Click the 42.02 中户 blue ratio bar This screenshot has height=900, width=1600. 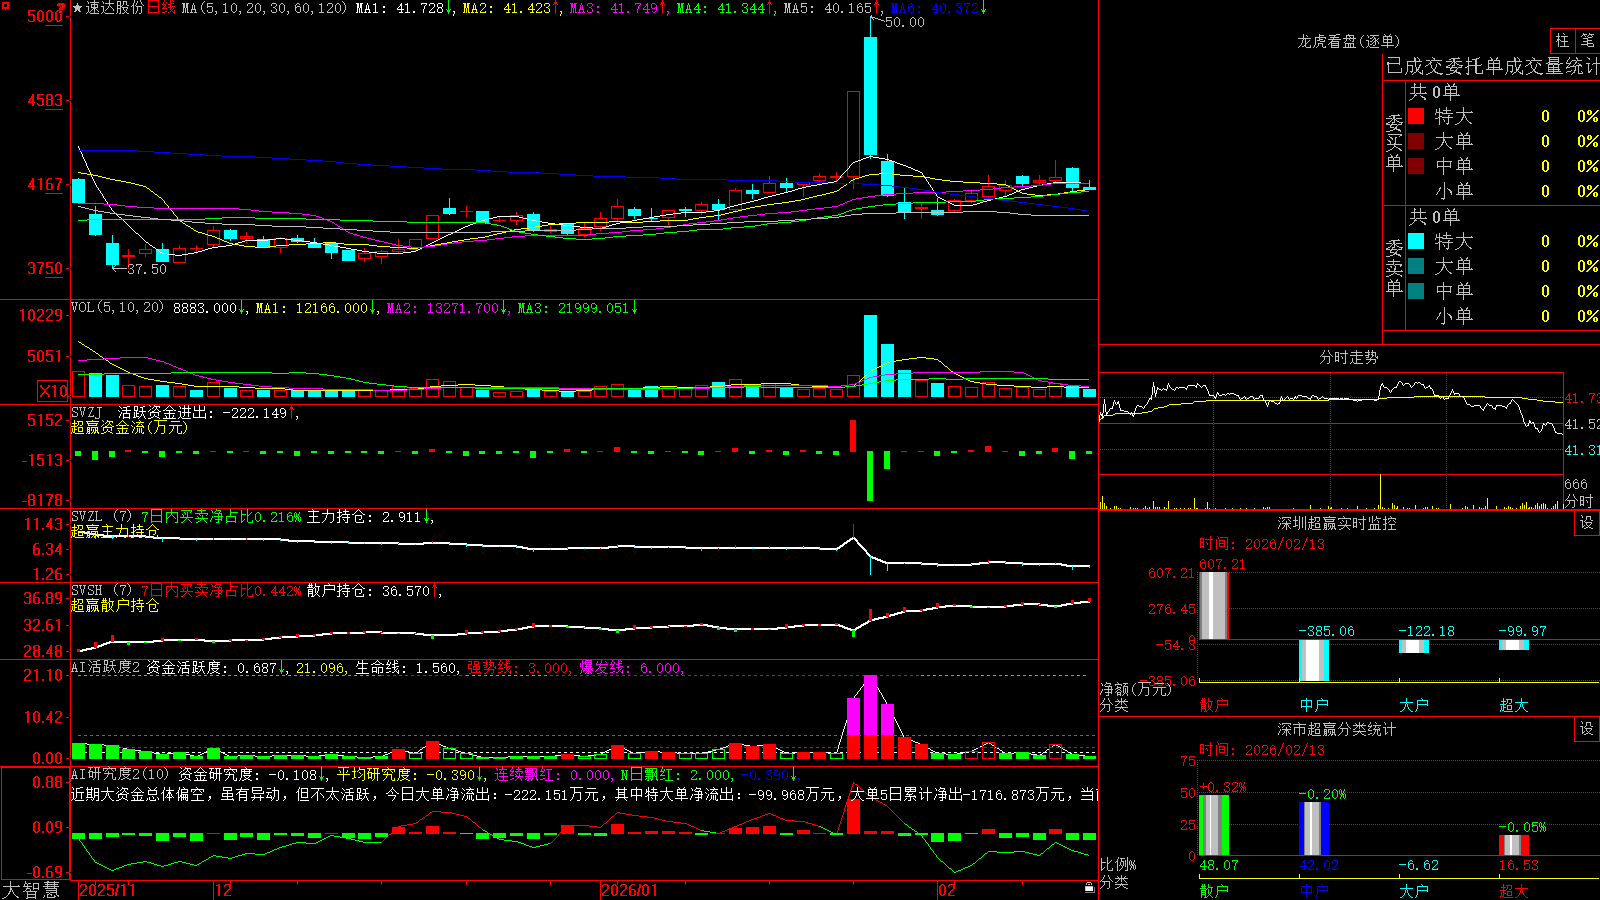[1314, 829]
